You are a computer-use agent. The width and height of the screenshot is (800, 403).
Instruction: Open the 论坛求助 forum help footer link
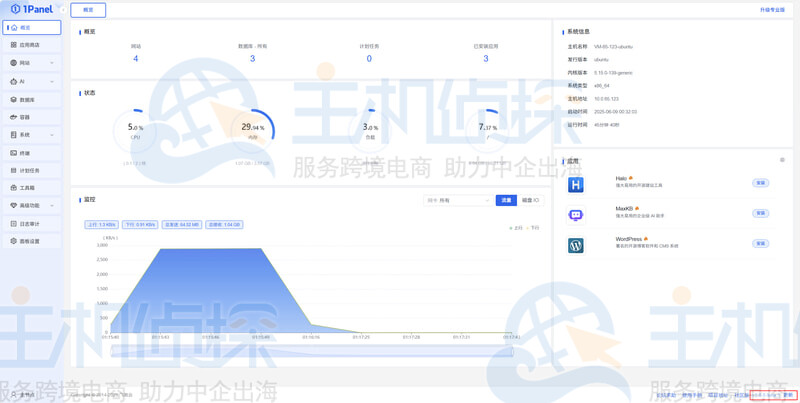666,395
